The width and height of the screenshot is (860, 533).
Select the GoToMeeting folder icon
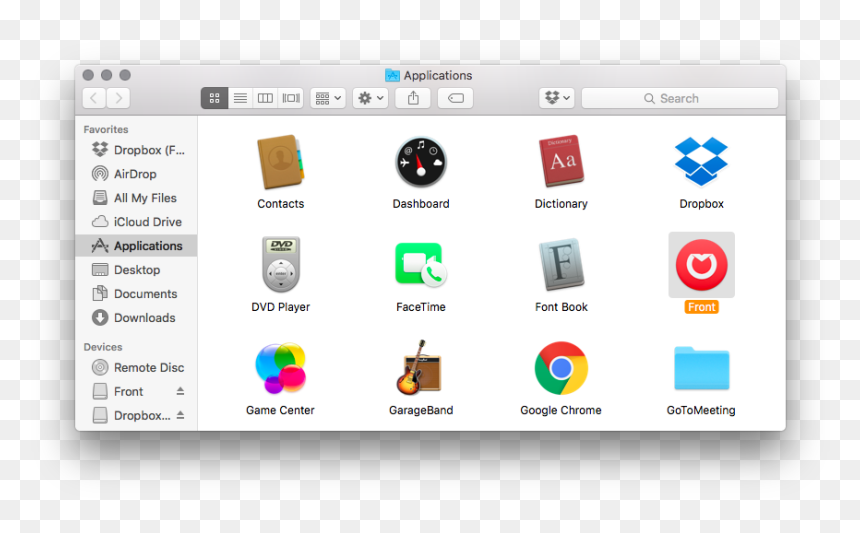701,368
